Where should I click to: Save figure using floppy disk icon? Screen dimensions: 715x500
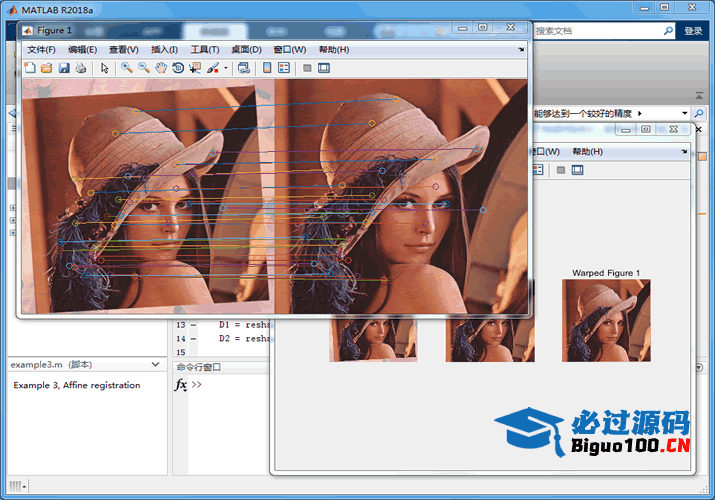tap(64, 68)
